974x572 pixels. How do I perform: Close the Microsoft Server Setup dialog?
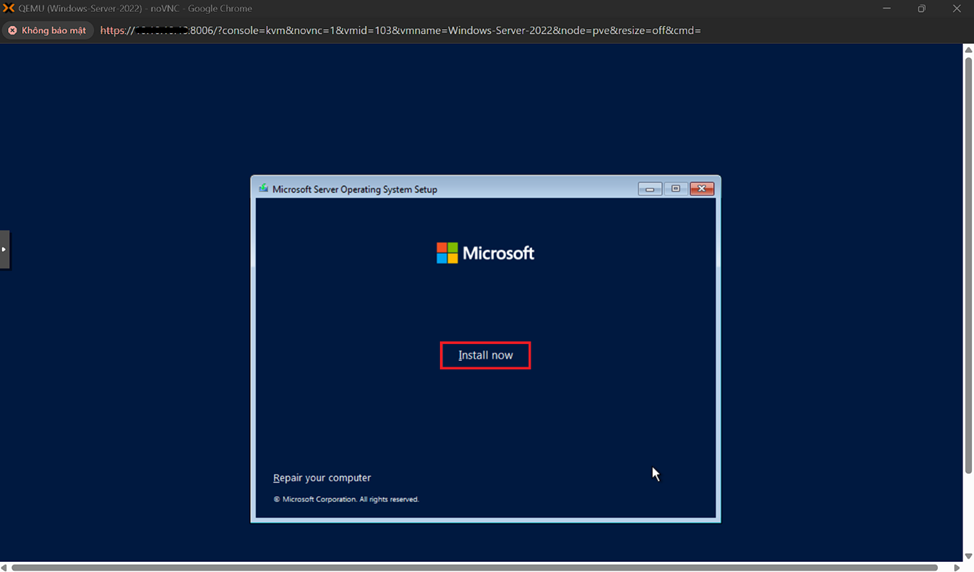702,188
